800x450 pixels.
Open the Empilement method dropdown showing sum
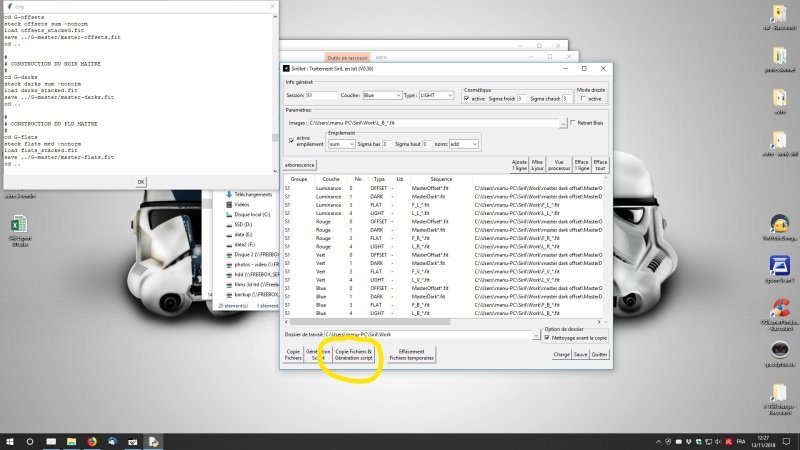(x=341, y=144)
